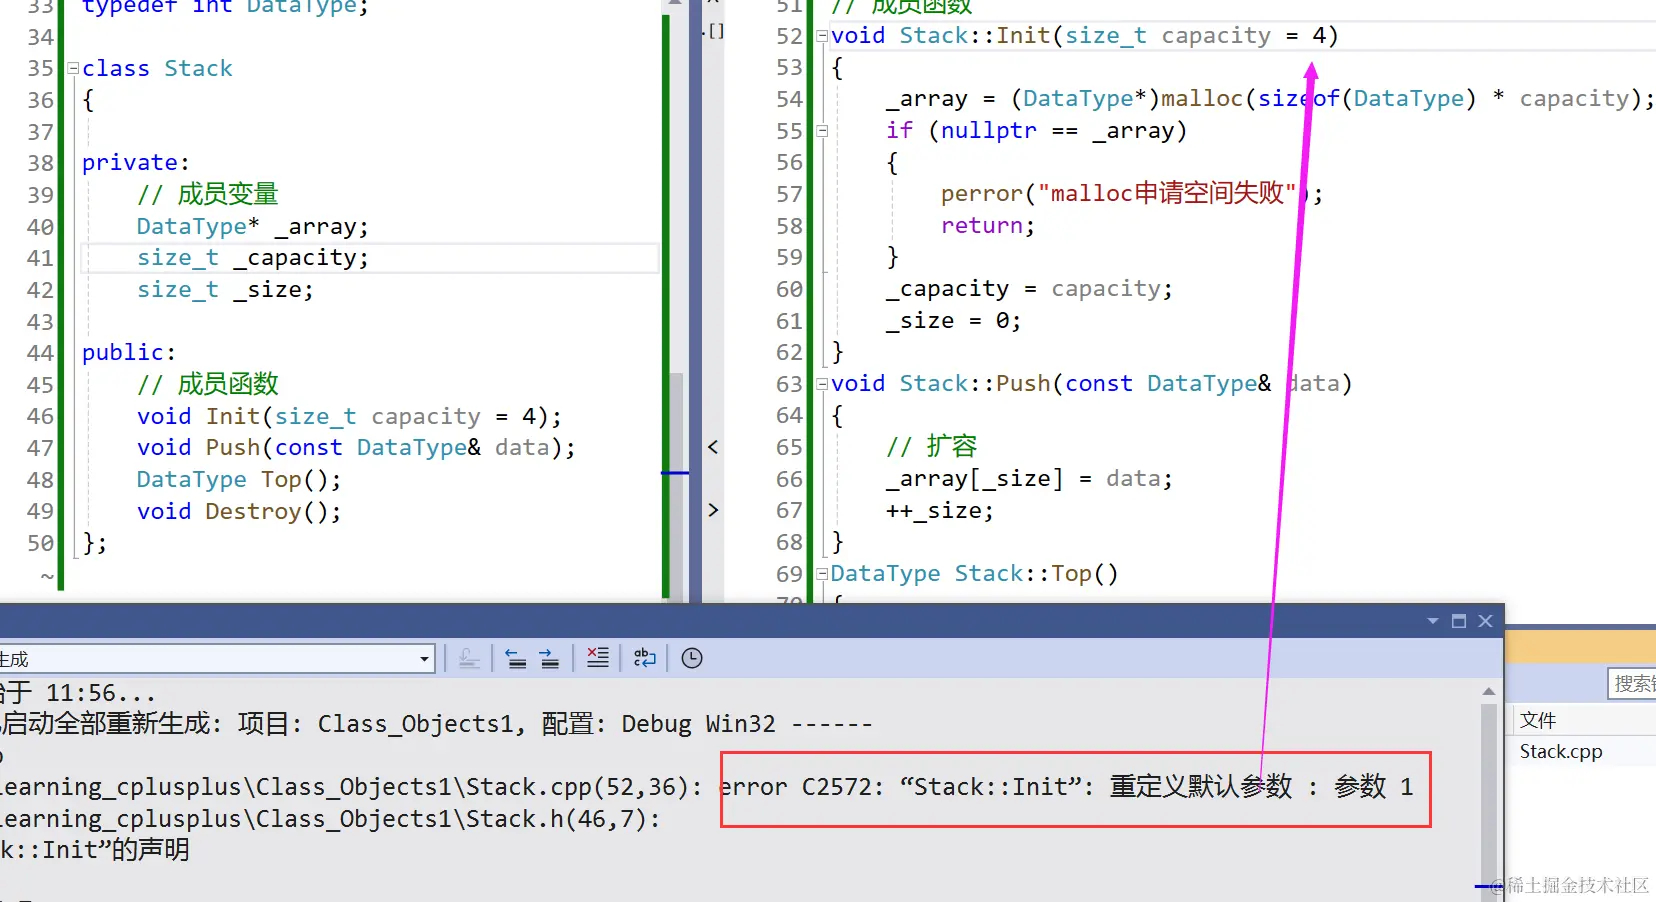
Task: Toggle word wrap in output window
Action: (645, 658)
